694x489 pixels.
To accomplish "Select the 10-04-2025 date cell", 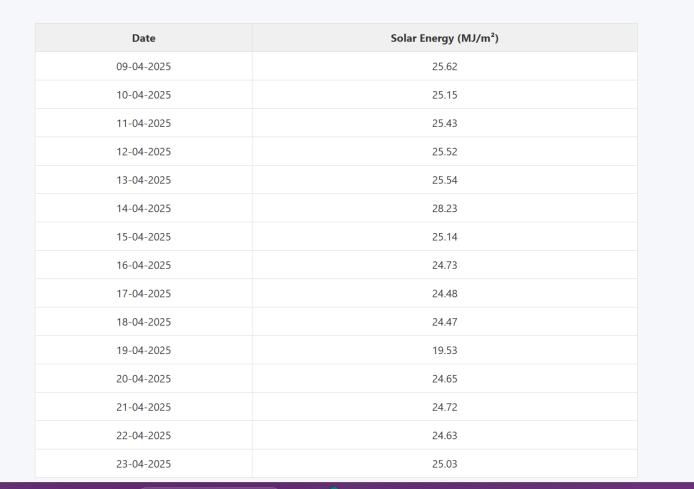I will tap(144, 95).
